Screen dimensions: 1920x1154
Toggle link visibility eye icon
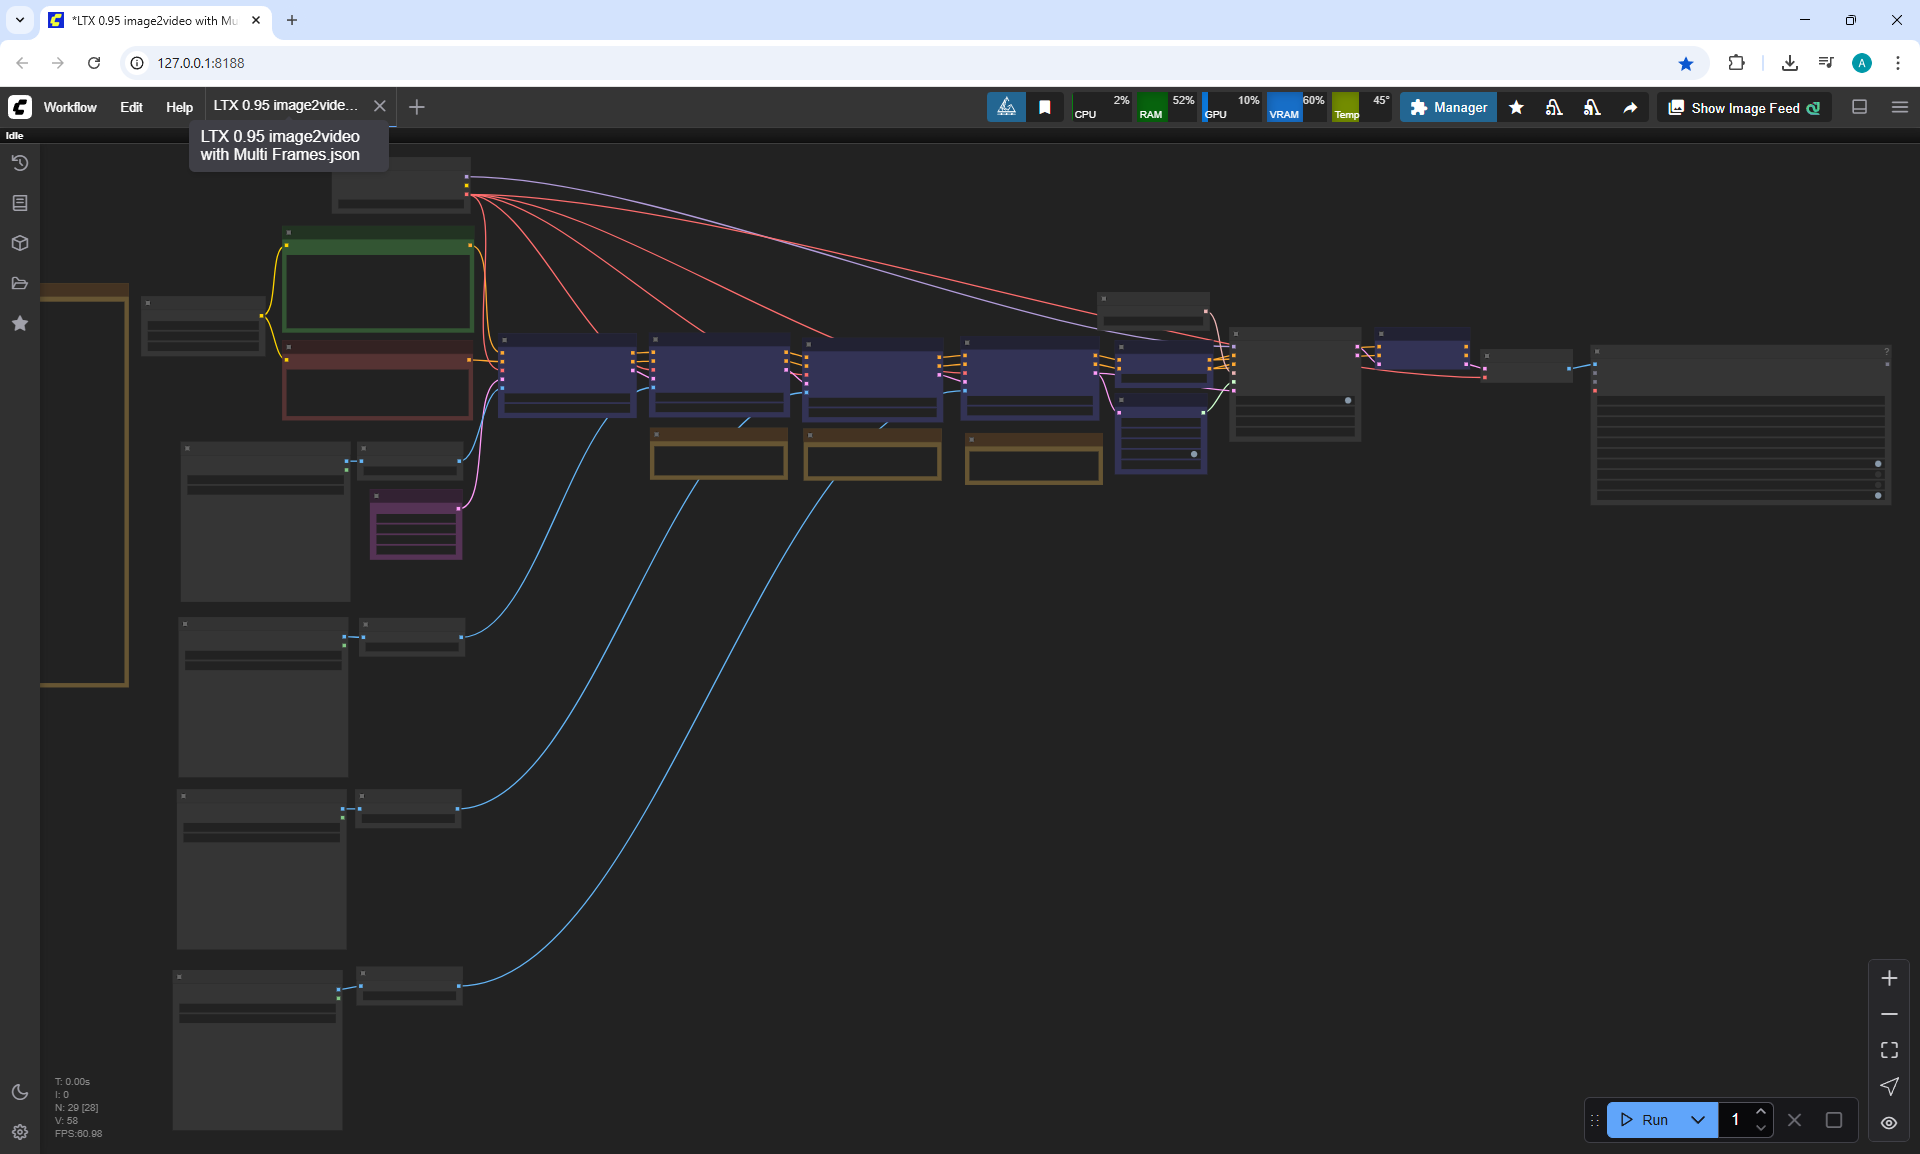(x=1889, y=1123)
